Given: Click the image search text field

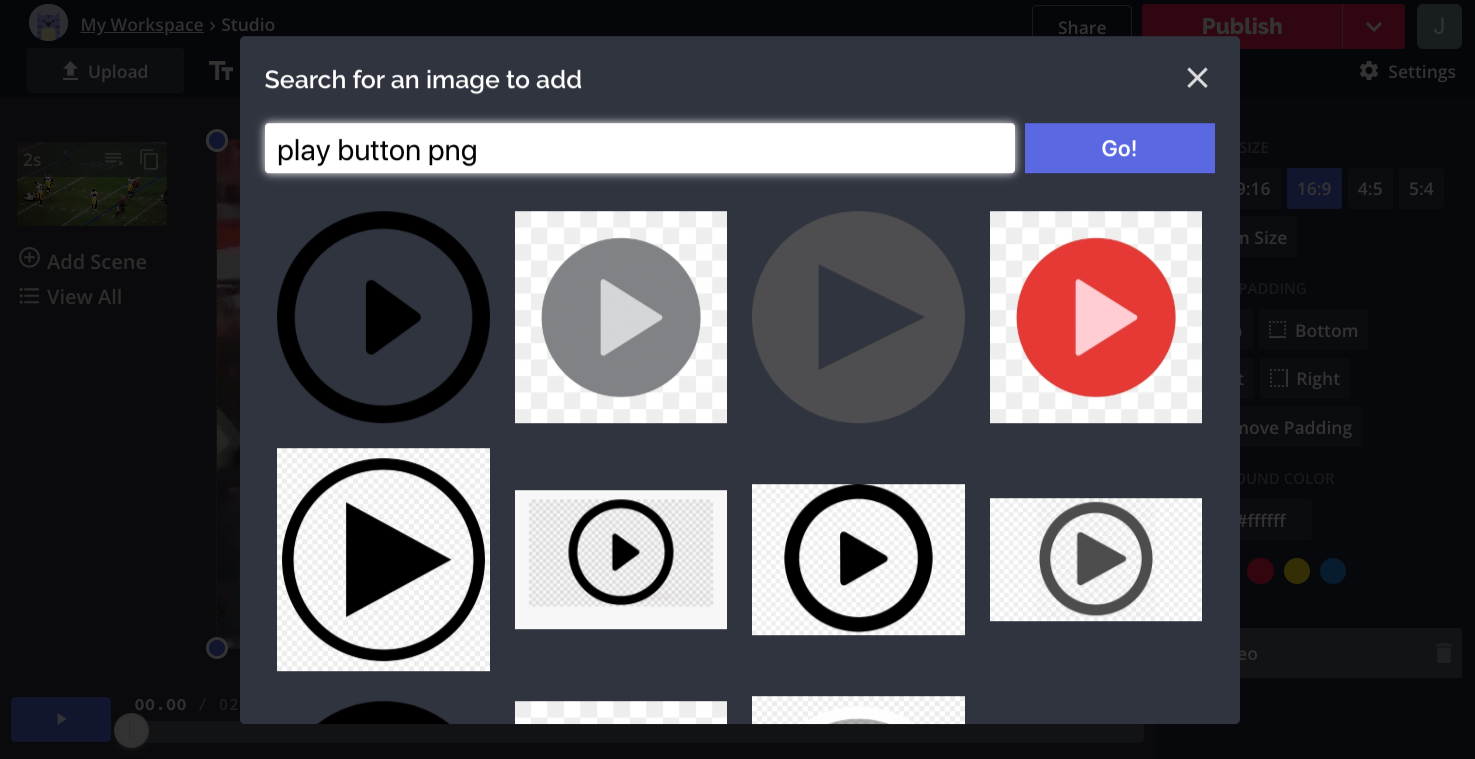Looking at the screenshot, I should point(640,149).
